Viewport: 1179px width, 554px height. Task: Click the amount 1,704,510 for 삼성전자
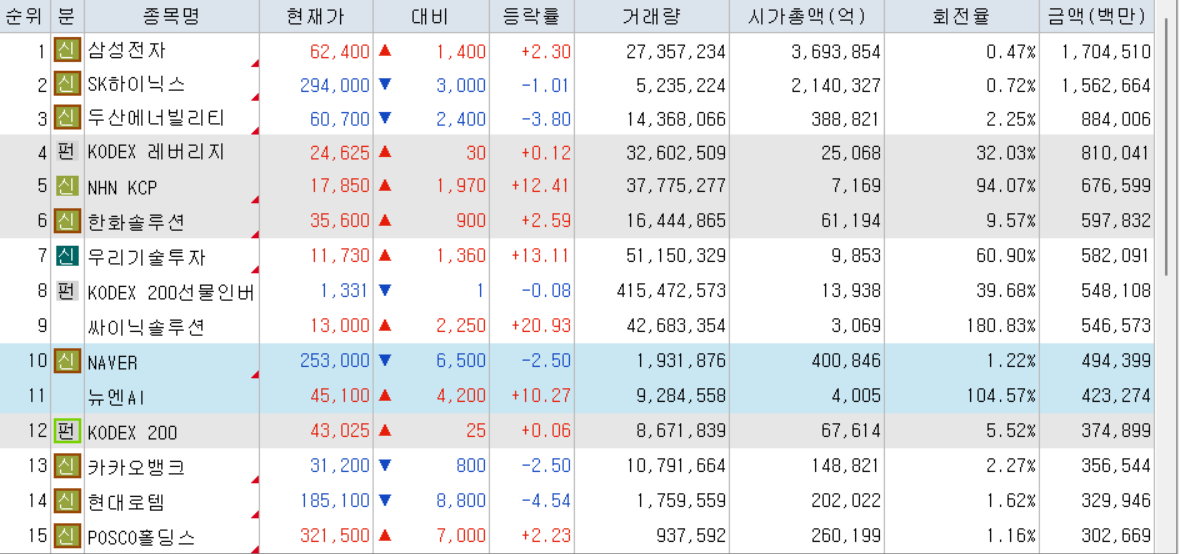click(1107, 52)
